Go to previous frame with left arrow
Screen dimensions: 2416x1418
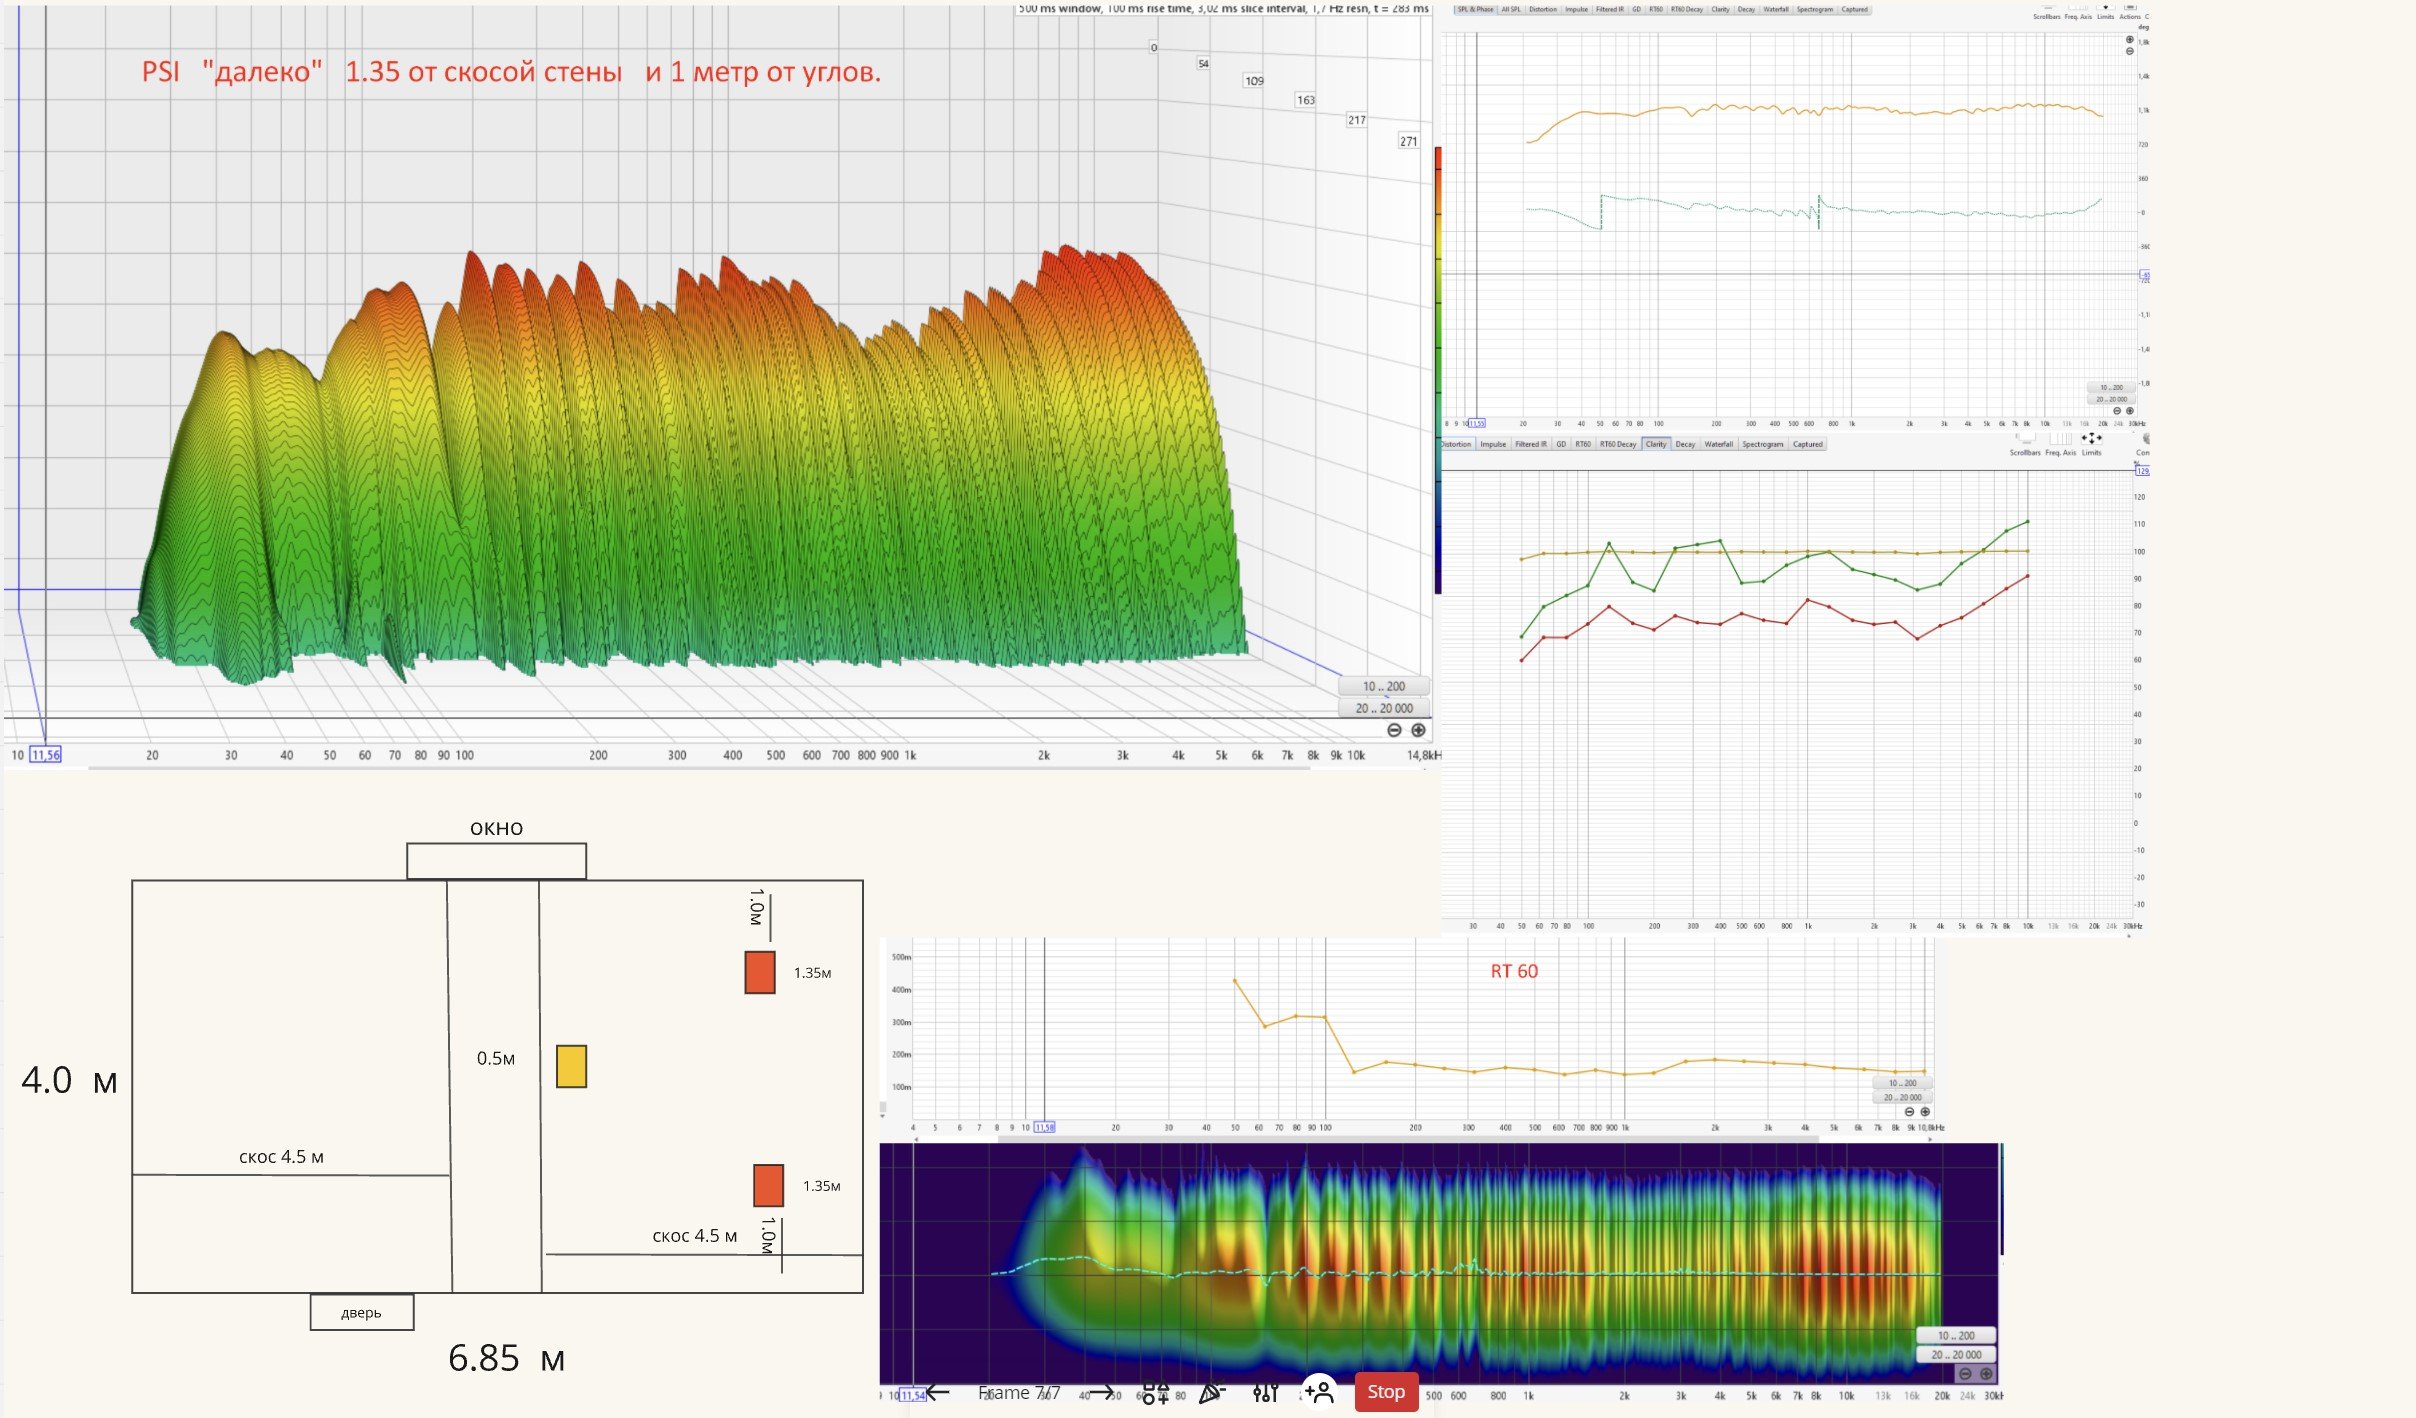pyautogui.click(x=938, y=1392)
